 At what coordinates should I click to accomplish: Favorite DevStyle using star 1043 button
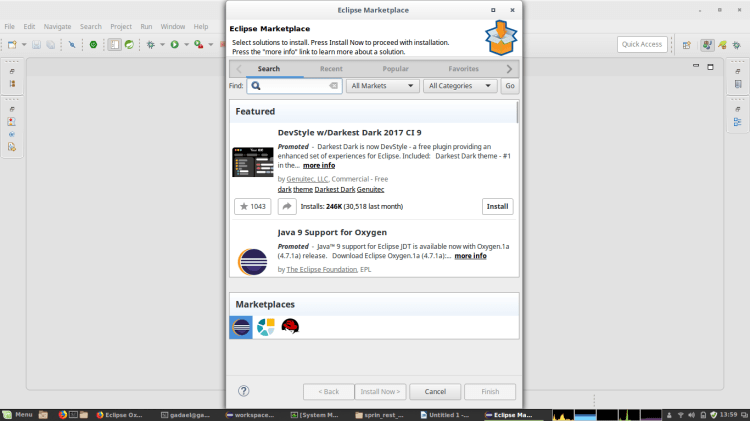[x=253, y=207]
